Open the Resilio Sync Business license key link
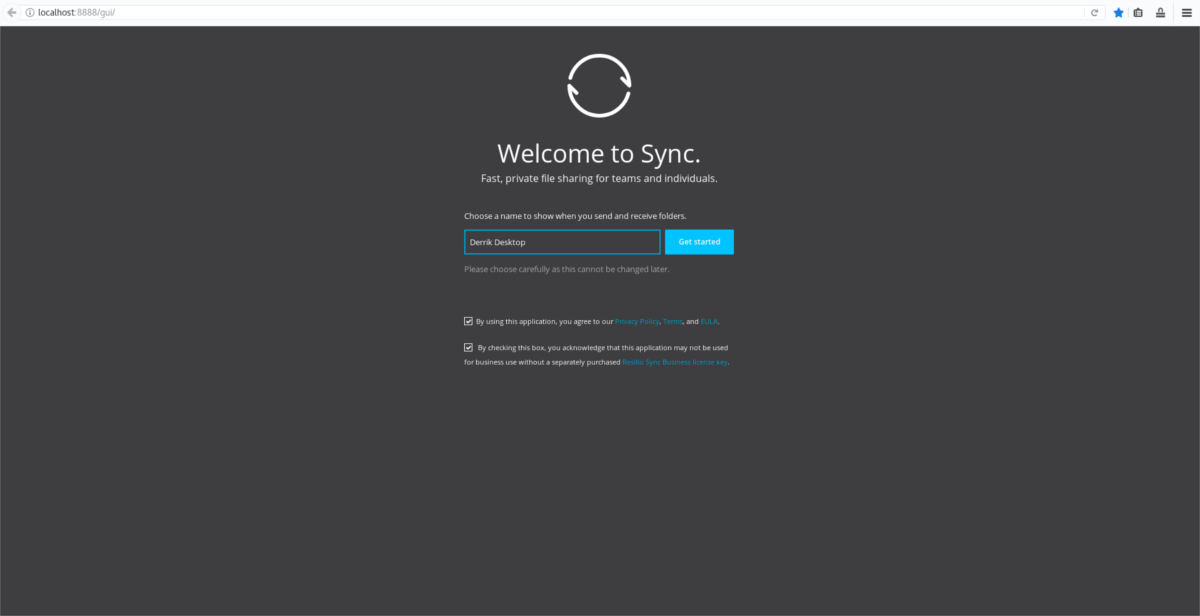 (x=675, y=362)
